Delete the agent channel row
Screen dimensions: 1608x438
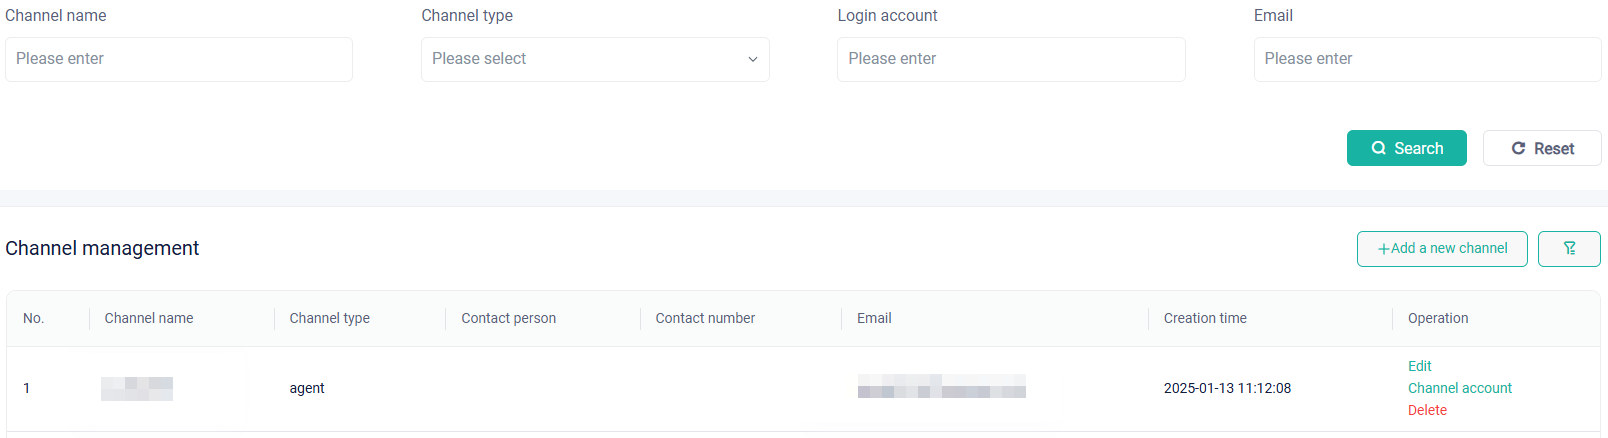pos(1427,410)
